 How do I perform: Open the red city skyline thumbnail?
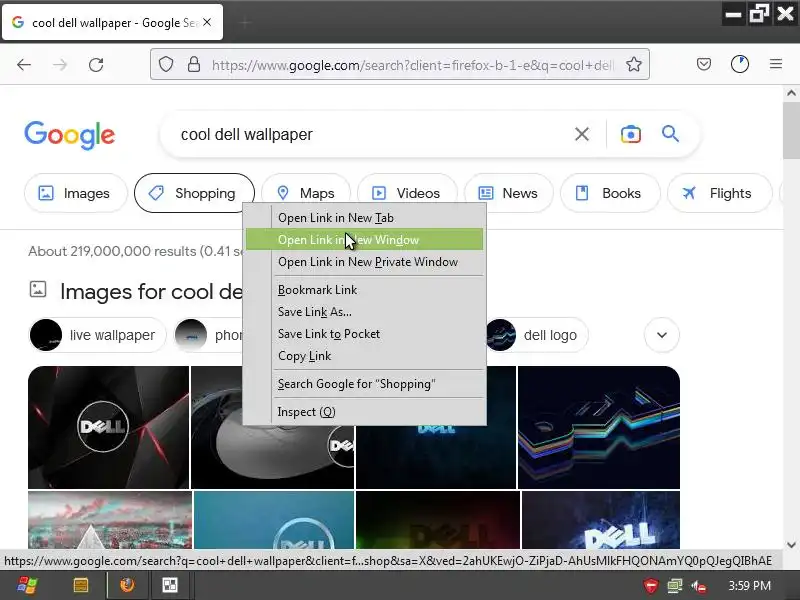pyautogui.click(x=110, y=520)
